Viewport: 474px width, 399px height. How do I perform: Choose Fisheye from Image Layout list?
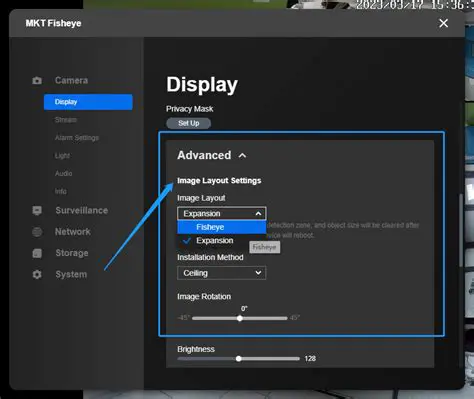coord(222,227)
